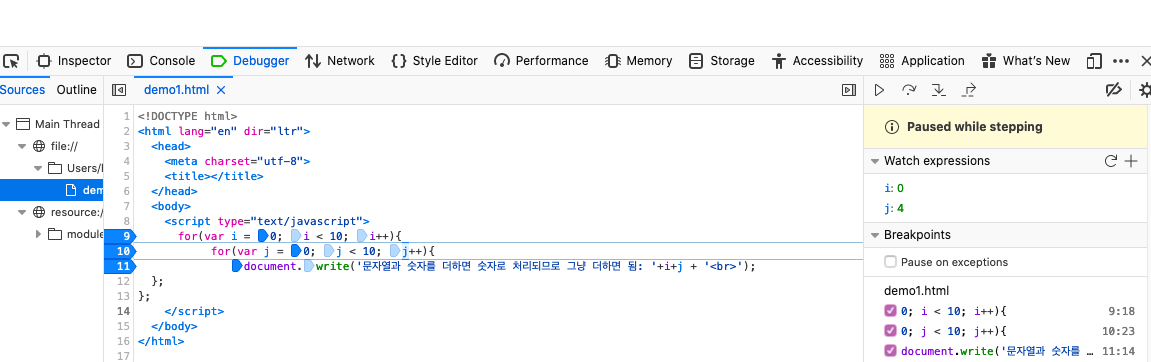Image resolution: width=1151 pixels, height=362 pixels.
Task: Jump to breakpoint location 10:23
Action: pos(1120,330)
